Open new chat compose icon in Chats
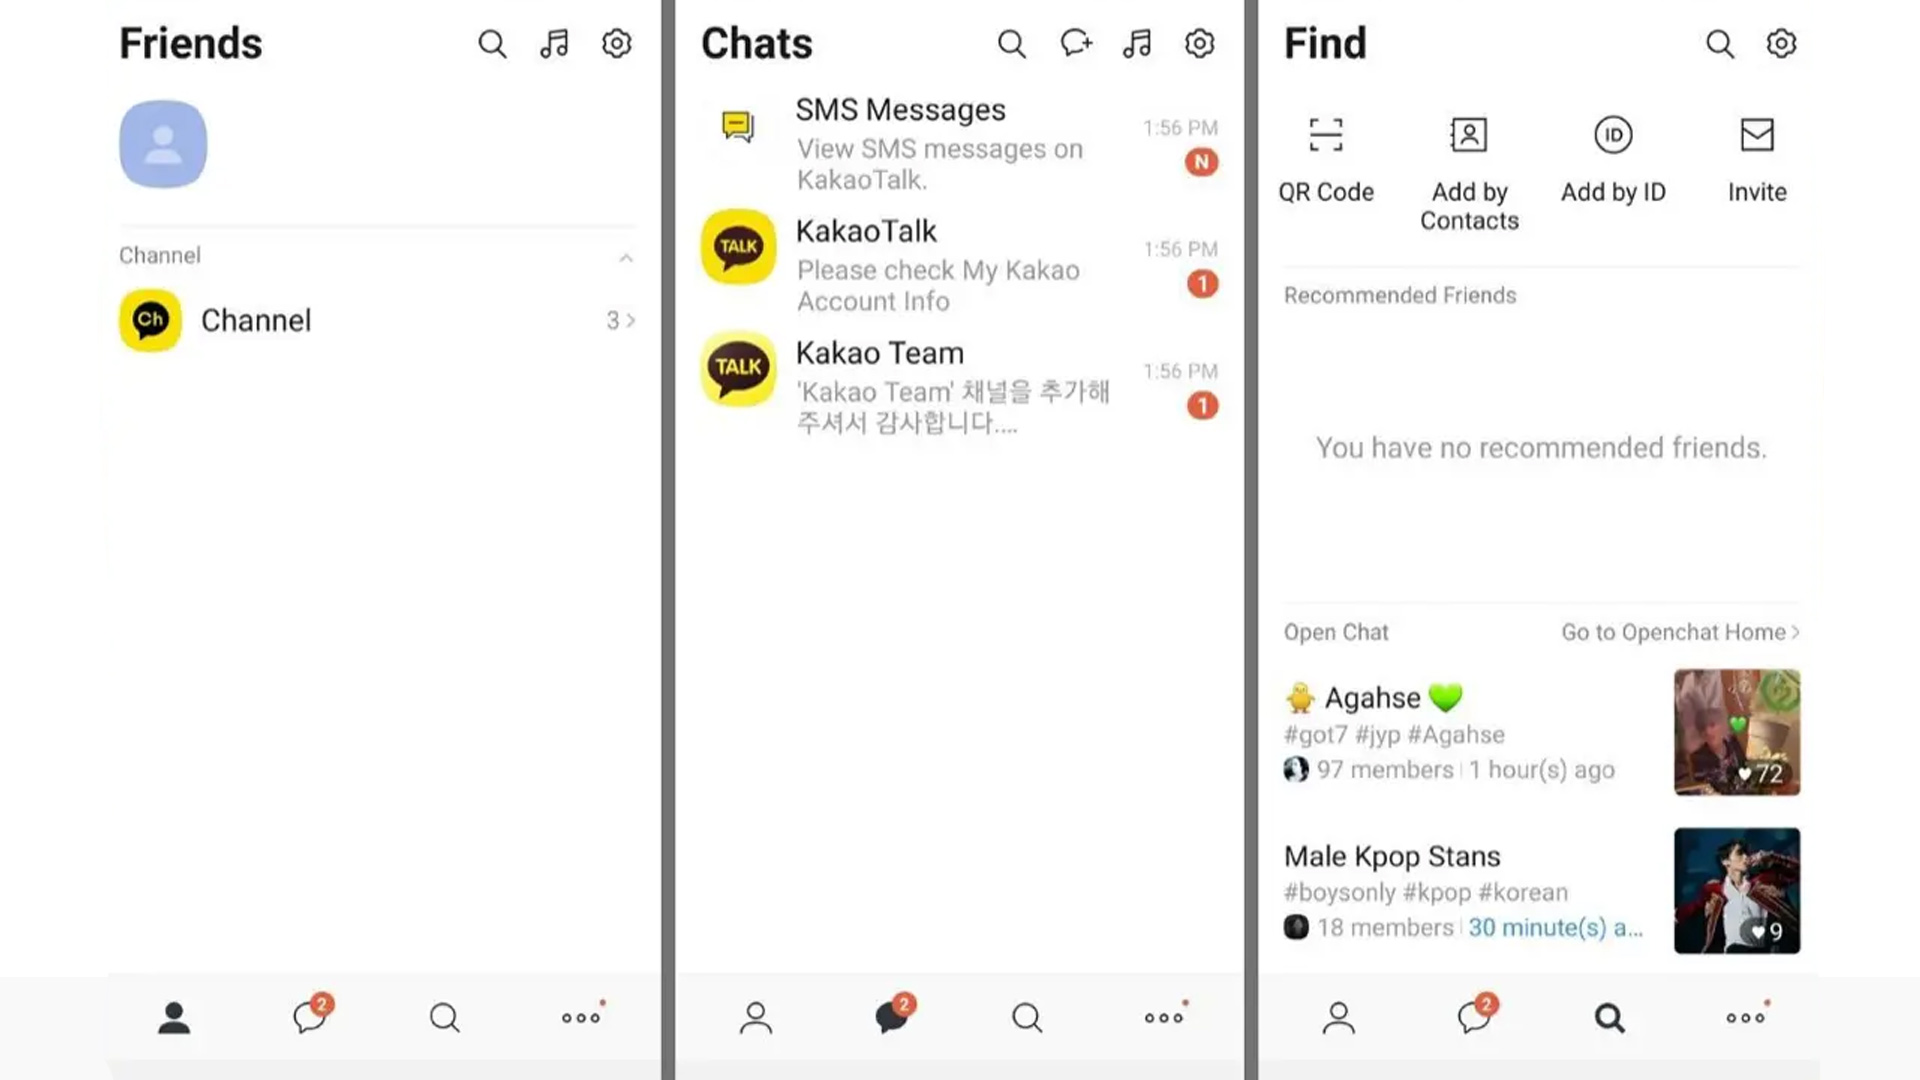Image resolution: width=1920 pixels, height=1080 pixels. tap(1075, 42)
